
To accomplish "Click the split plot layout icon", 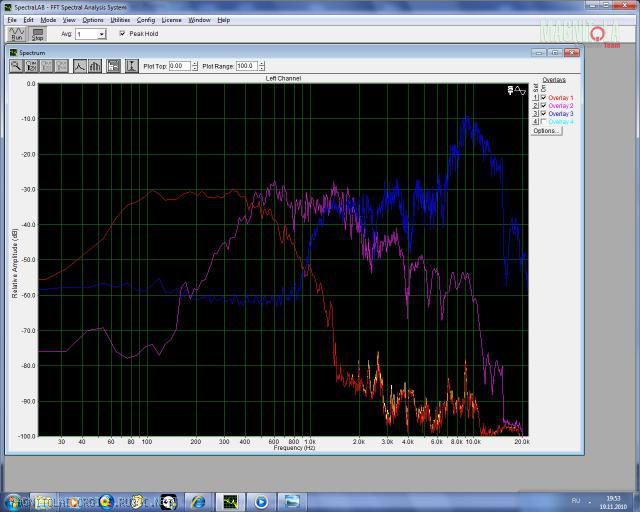I will pyautogui.click(x=113, y=66).
